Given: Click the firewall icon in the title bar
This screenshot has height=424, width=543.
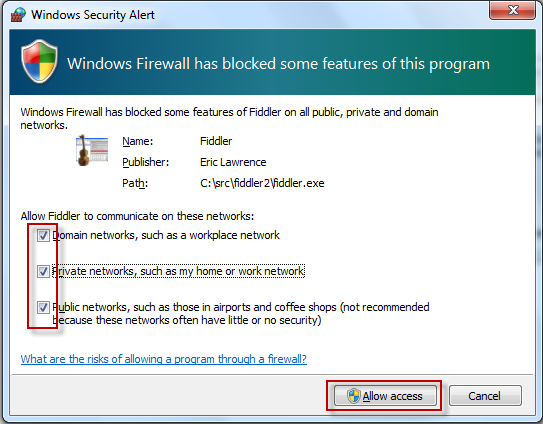Looking at the screenshot, I should click(x=18, y=15).
